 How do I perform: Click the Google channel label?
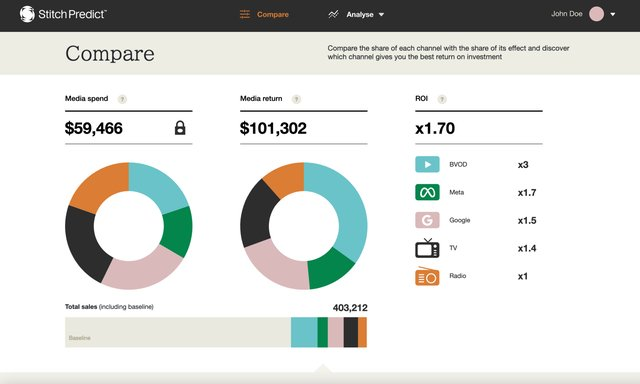460,220
